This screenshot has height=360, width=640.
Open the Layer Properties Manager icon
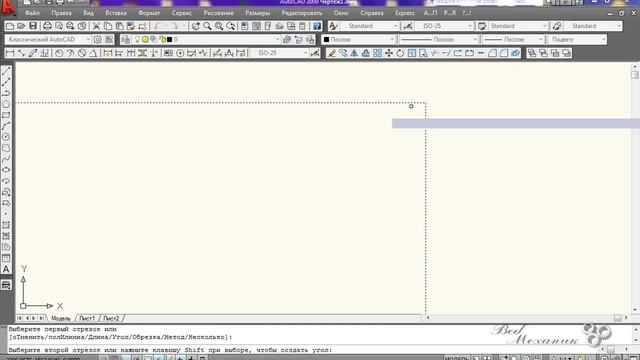coord(126,40)
